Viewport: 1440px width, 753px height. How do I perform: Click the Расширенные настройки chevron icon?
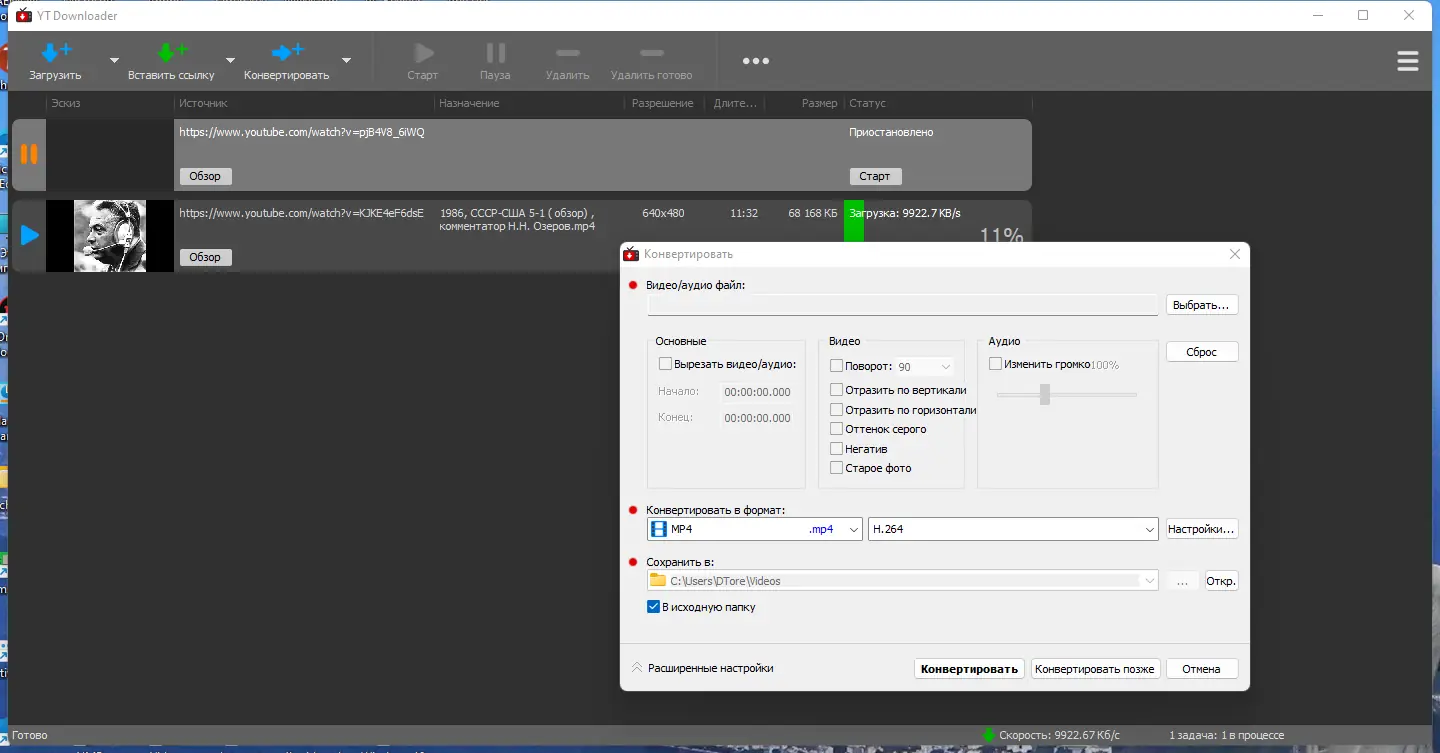click(636, 668)
